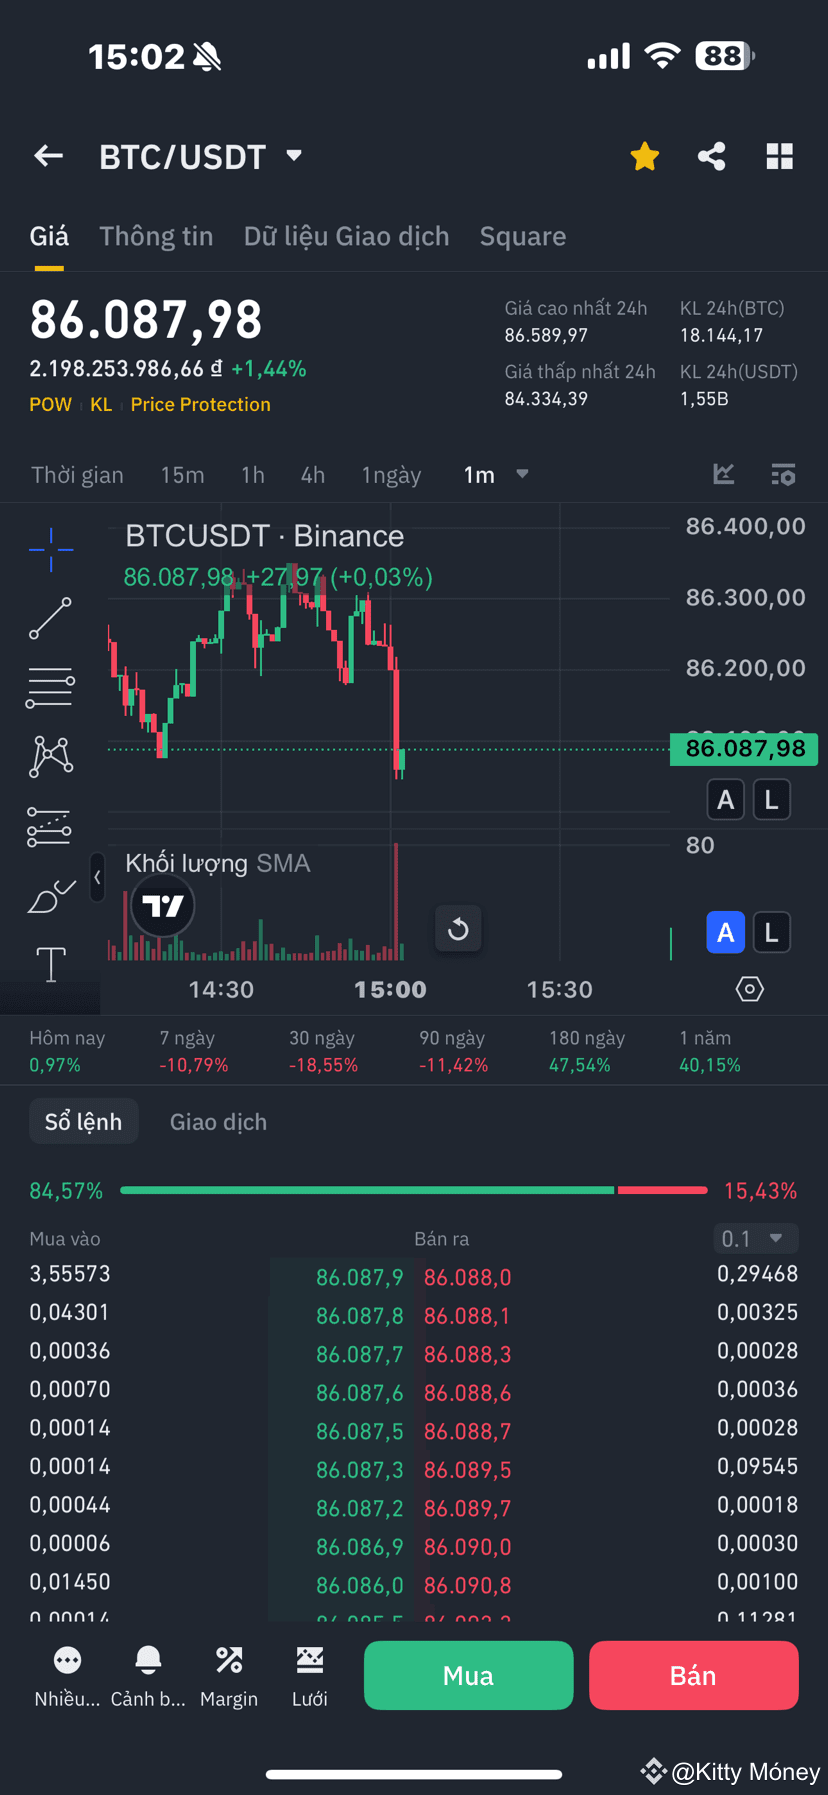Viewport: 828px width, 1795px height.
Task: Select the crosshair cursor tool
Action: coord(51,549)
